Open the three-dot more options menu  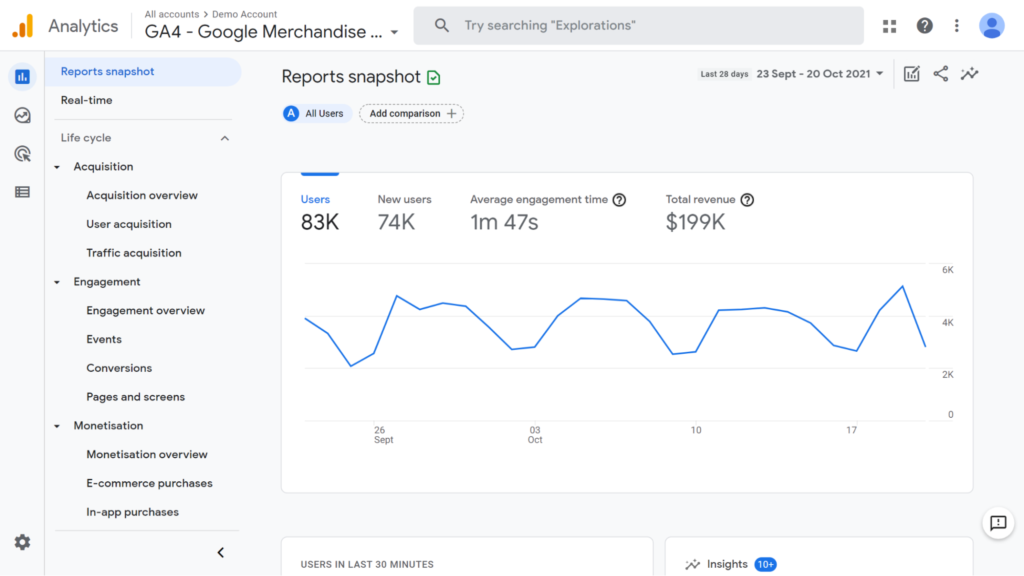[x=957, y=25]
